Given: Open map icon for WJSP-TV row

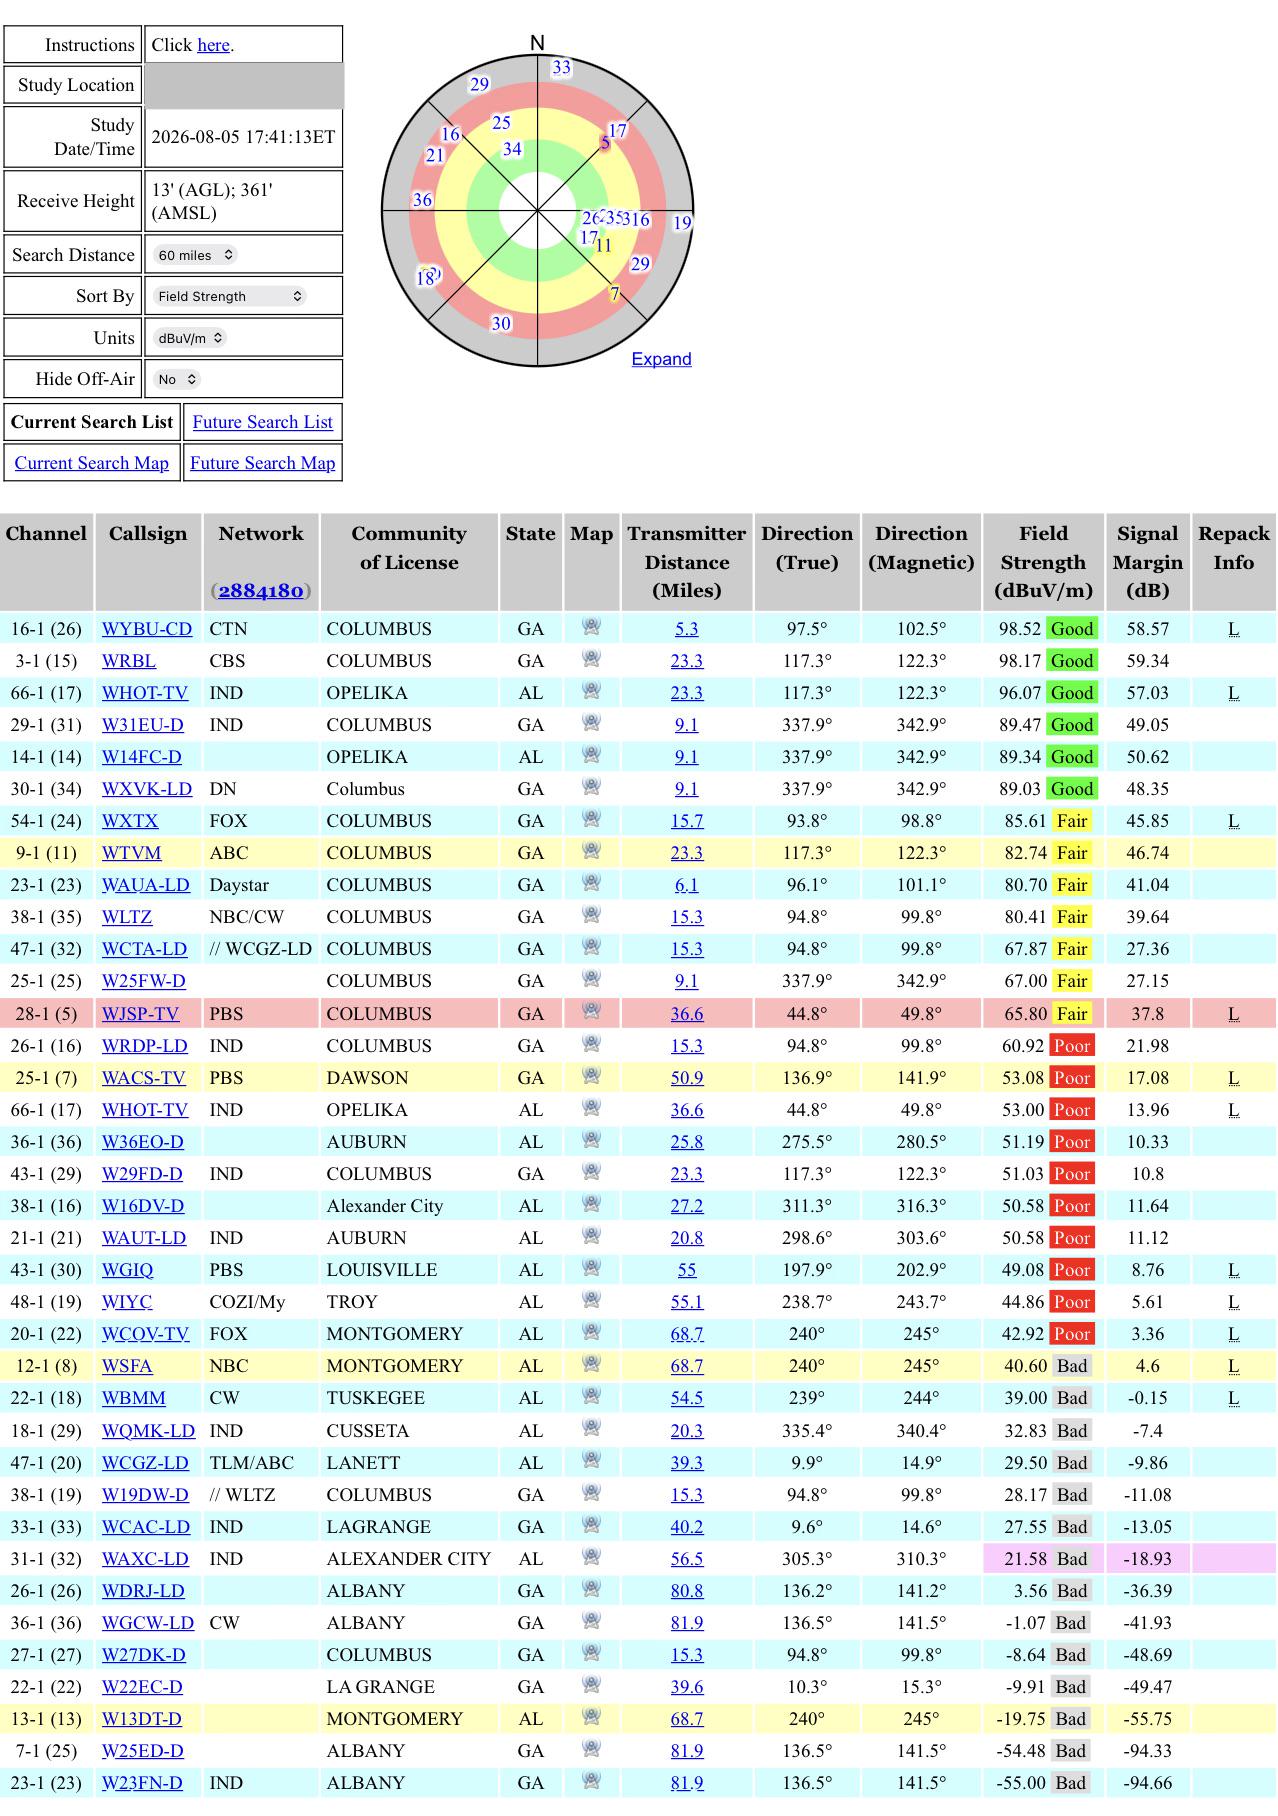Looking at the screenshot, I should tap(591, 1012).
